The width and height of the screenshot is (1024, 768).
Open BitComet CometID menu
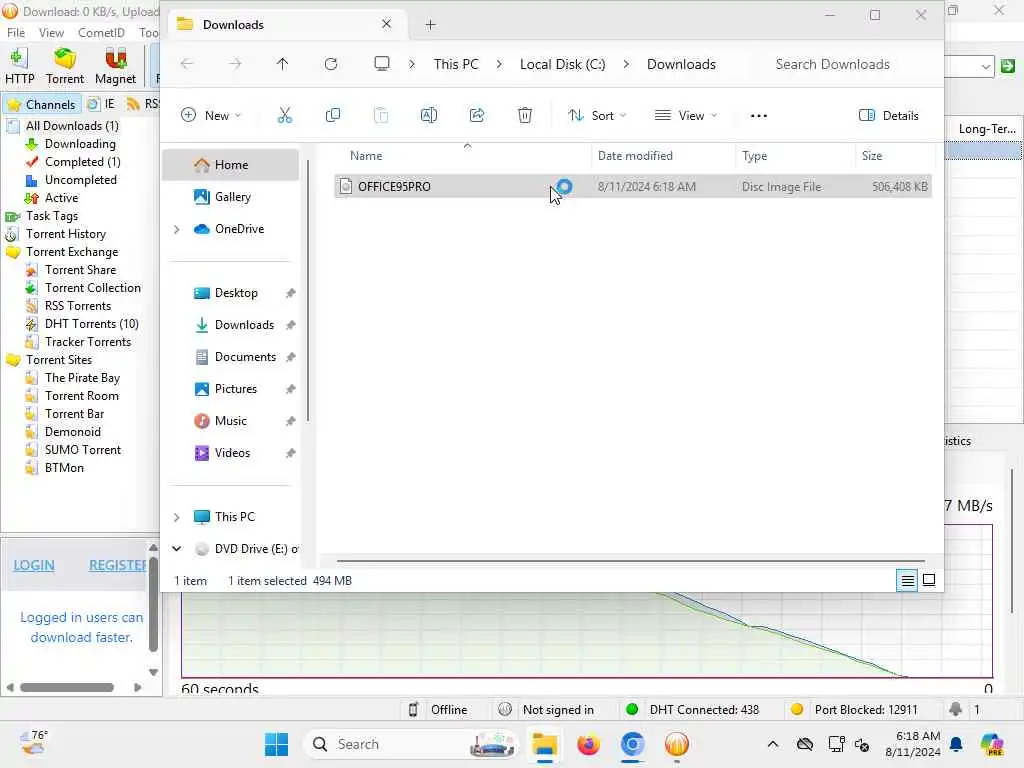101,33
